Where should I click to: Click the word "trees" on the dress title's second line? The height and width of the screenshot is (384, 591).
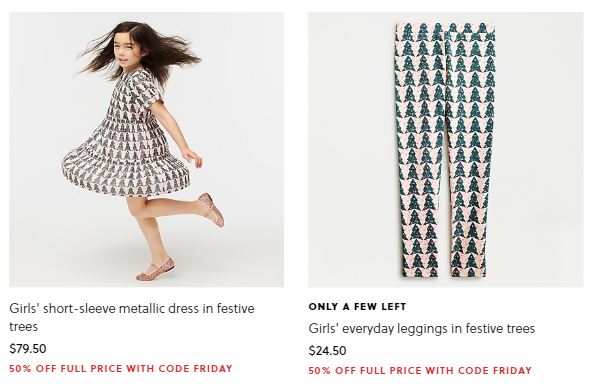pos(23,326)
